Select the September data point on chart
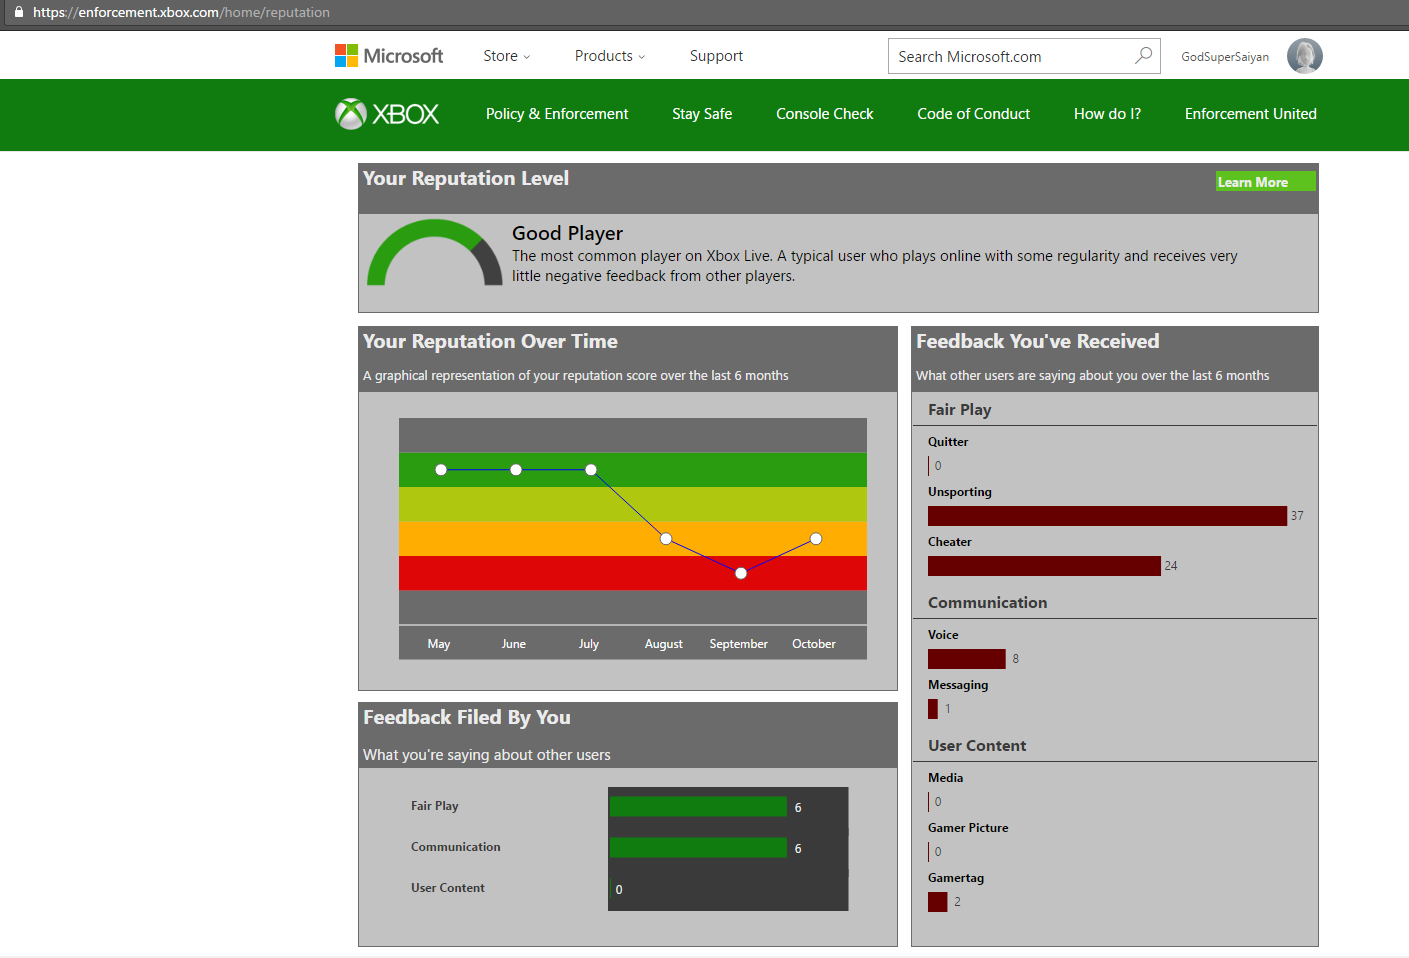1409x958 pixels. tap(741, 573)
